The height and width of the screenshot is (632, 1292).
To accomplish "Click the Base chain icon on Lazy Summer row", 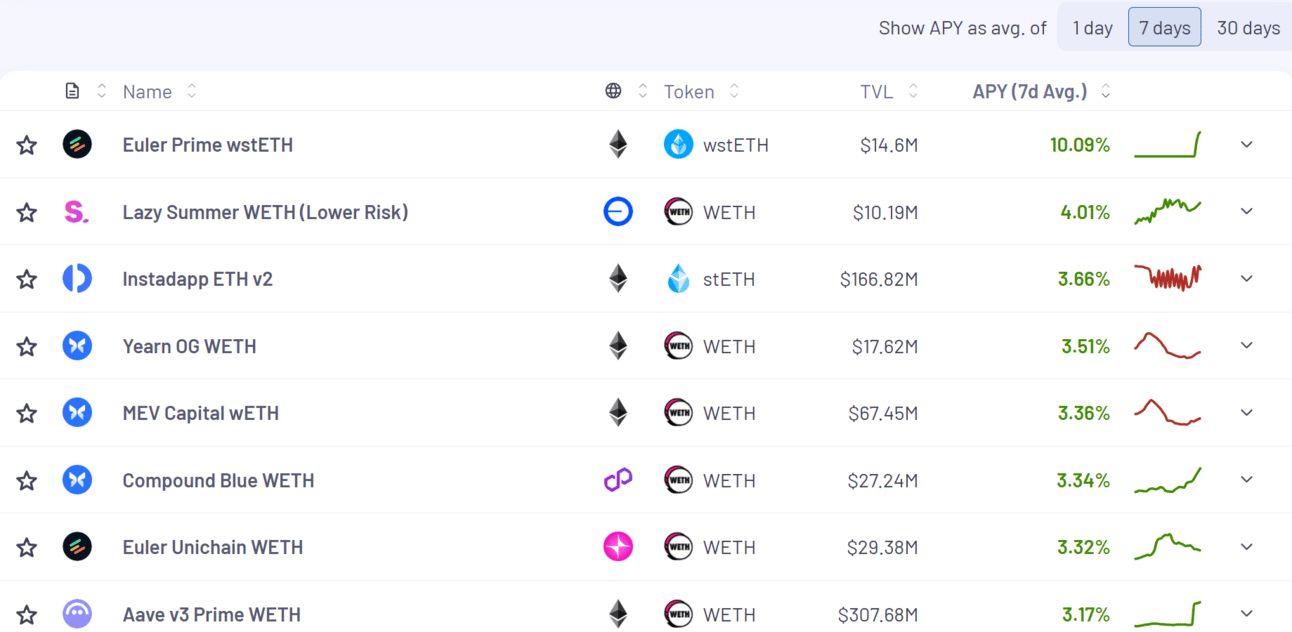I will (x=618, y=212).
